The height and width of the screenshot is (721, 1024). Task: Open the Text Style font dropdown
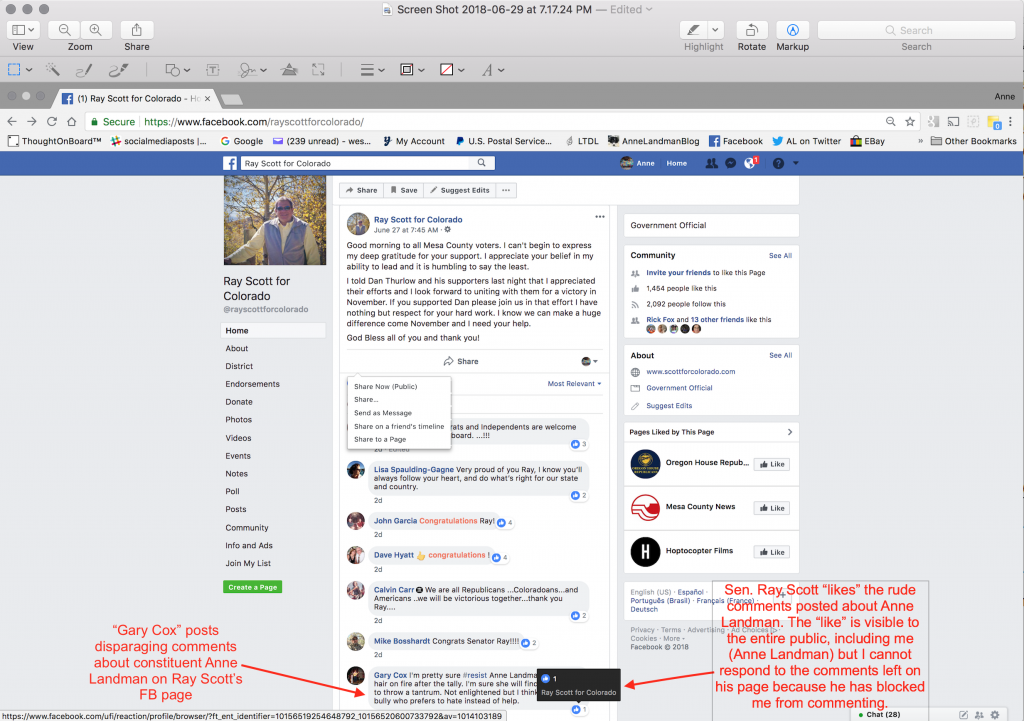coord(493,70)
